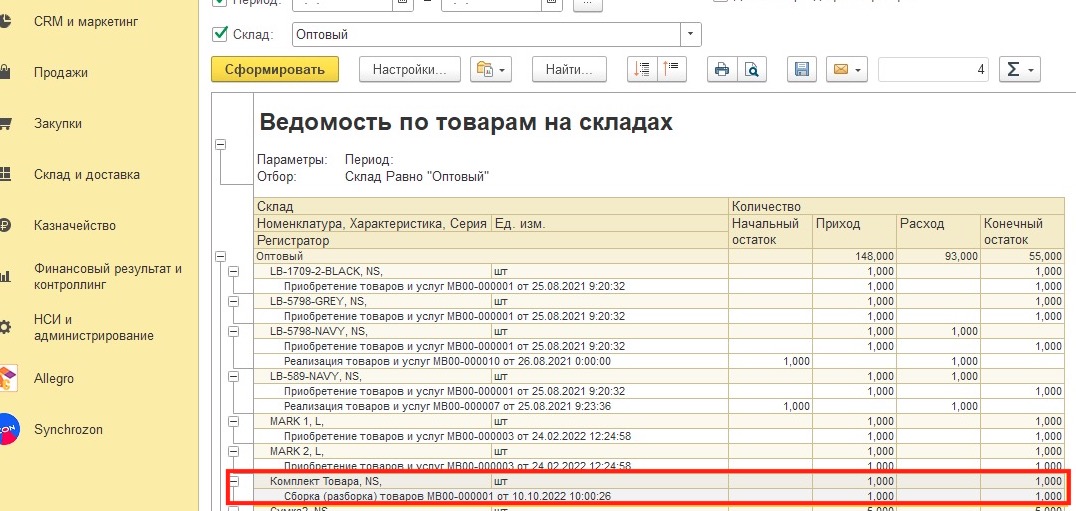
Task: Open the CRM и маркетинг section
Action: tap(86, 22)
